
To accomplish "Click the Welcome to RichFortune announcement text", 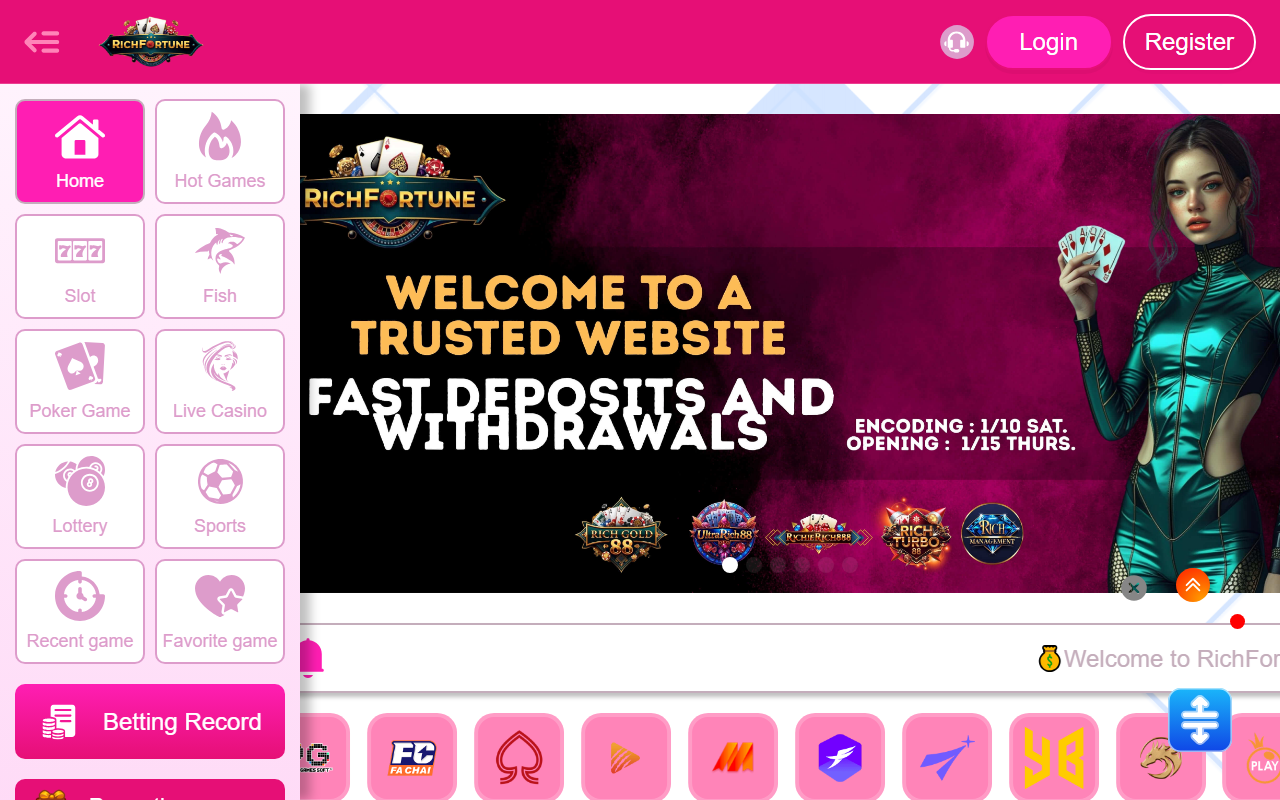I will coord(1172,658).
